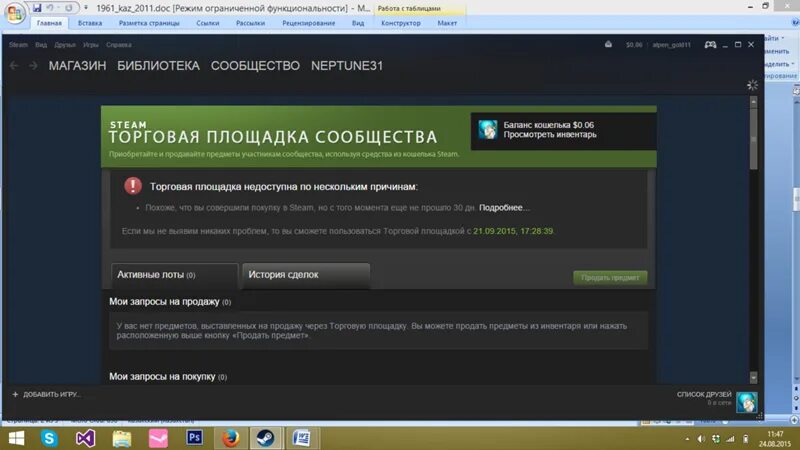Open Visual Studio from the taskbar
The image size is (800, 450).
tap(85, 438)
